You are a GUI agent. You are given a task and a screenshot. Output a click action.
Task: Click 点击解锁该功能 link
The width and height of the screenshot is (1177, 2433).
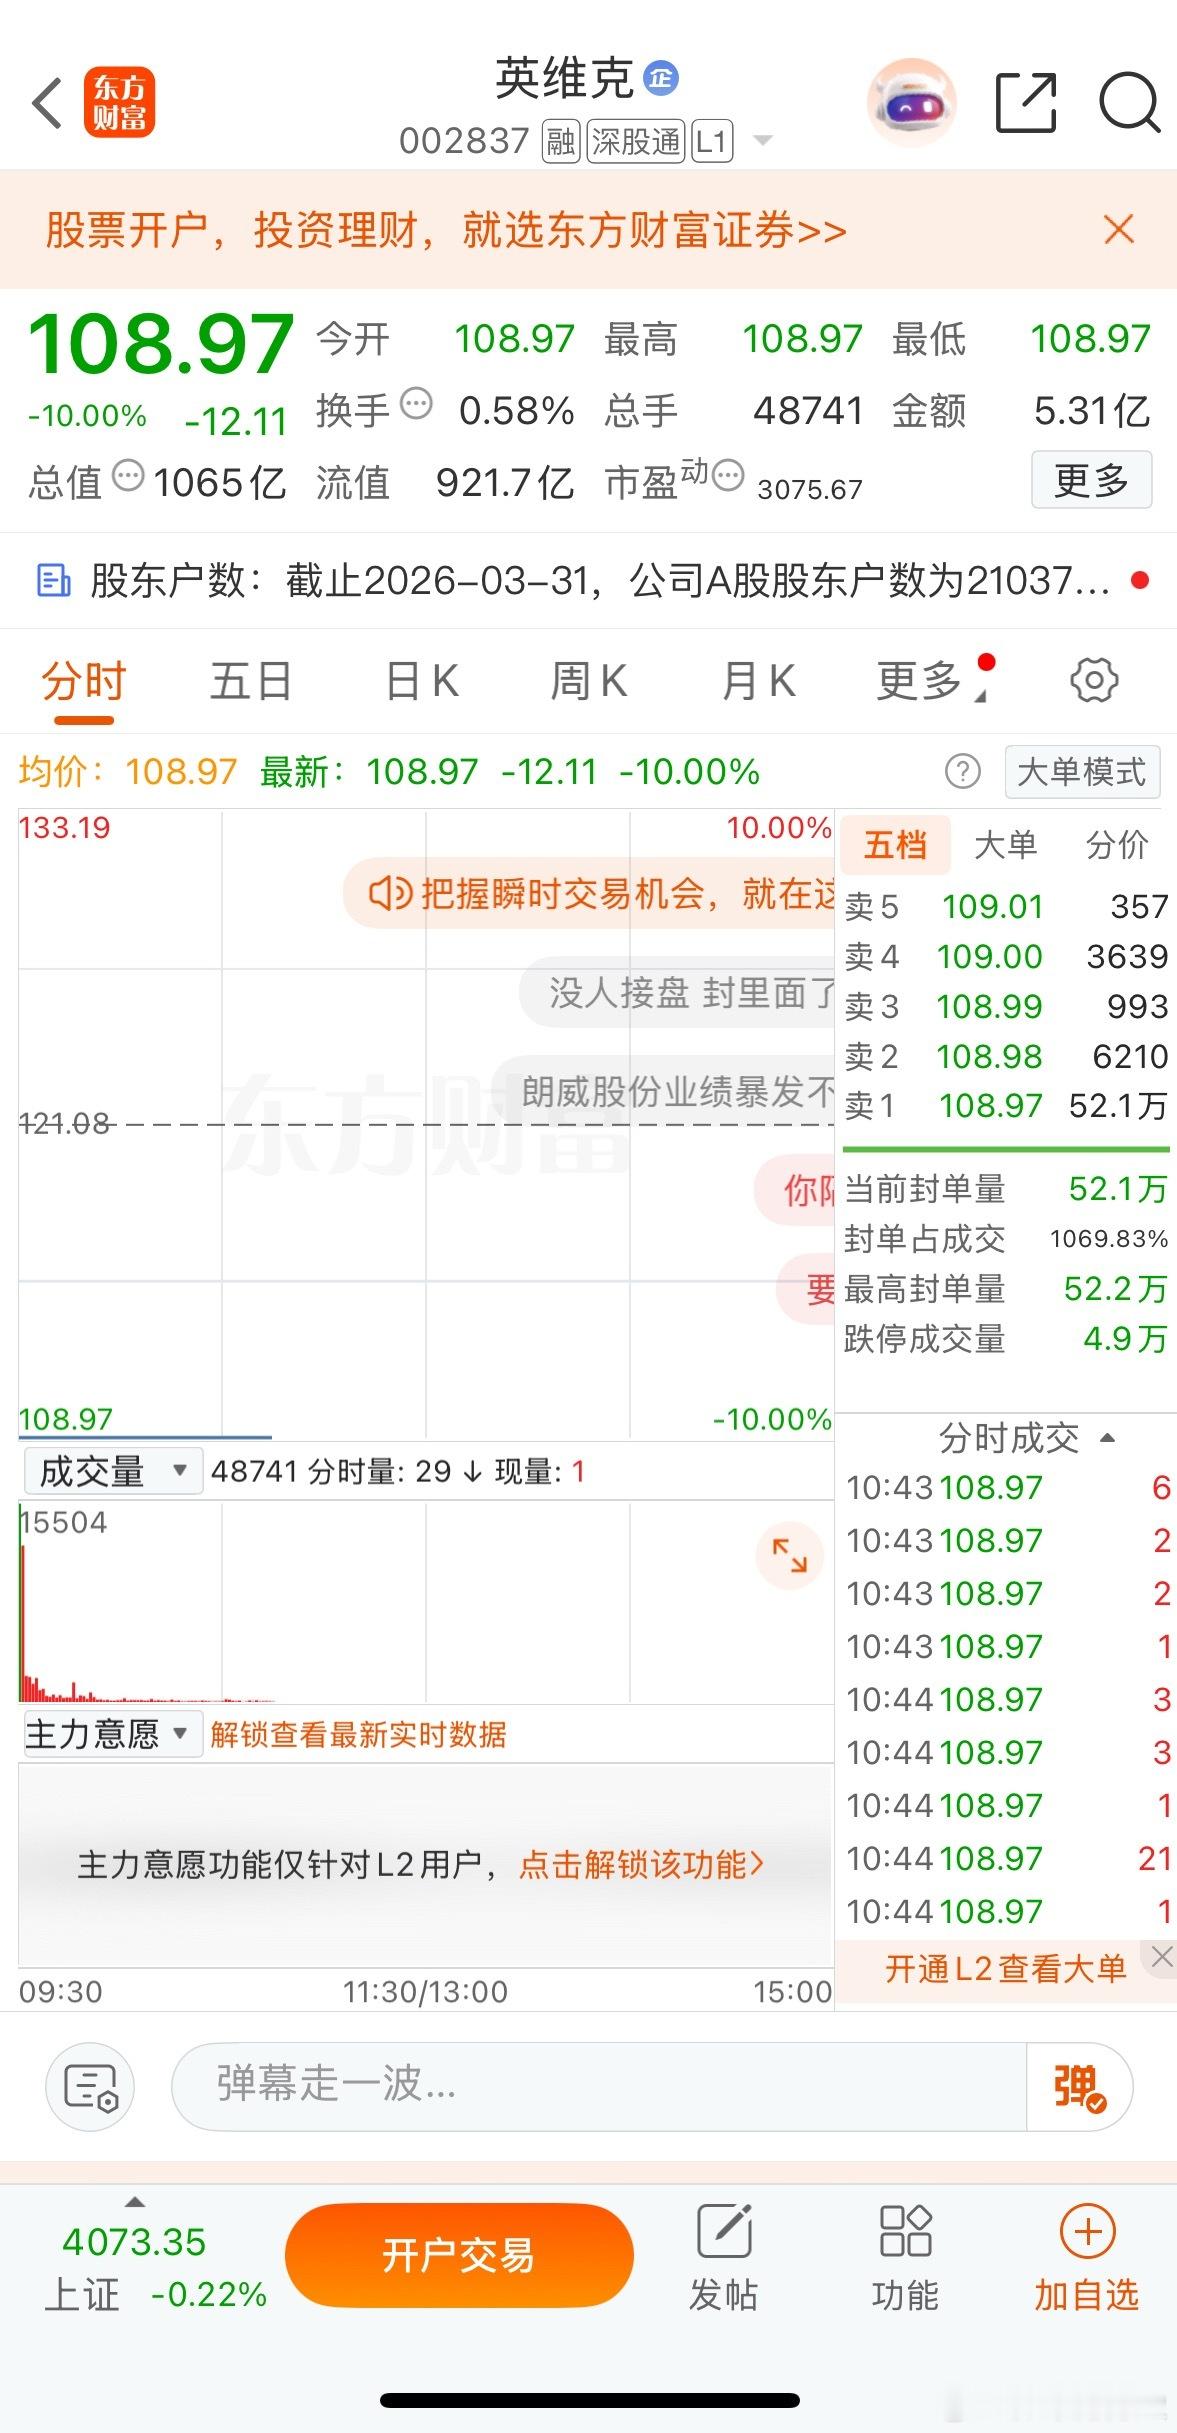click(642, 1865)
